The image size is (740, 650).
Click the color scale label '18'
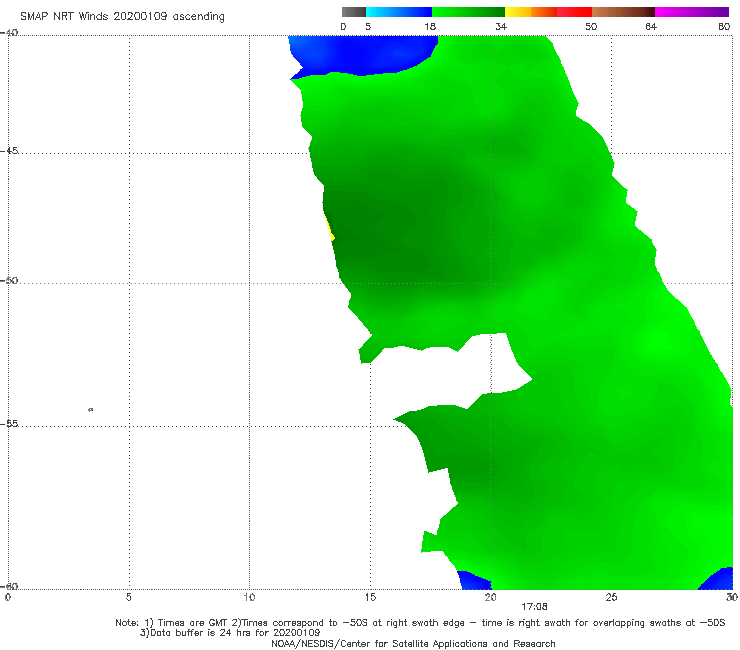pyautogui.click(x=430, y=26)
